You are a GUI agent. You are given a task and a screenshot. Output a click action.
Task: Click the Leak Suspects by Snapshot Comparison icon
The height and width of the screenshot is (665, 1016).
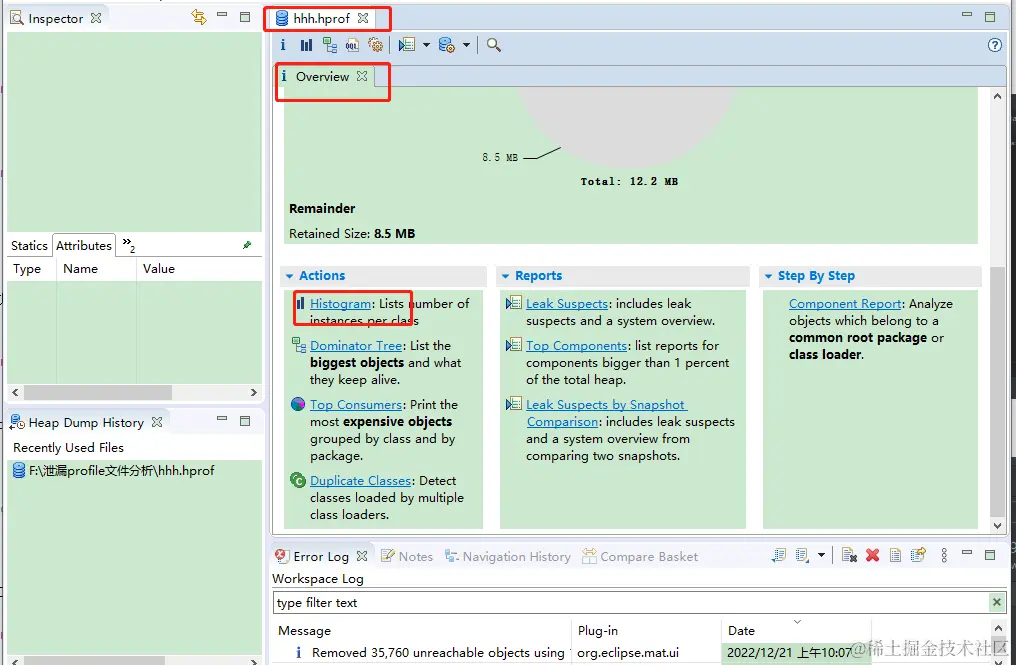514,404
